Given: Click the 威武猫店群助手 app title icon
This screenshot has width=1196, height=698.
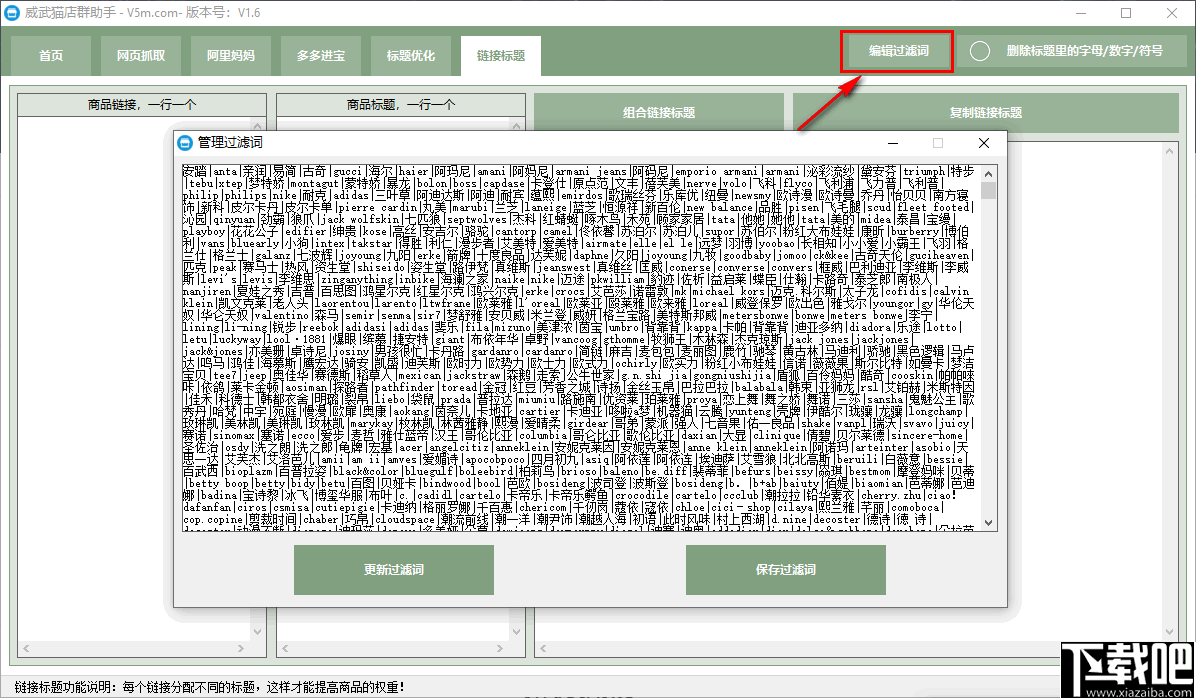Looking at the screenshot, I should click(x=13, y=13).
